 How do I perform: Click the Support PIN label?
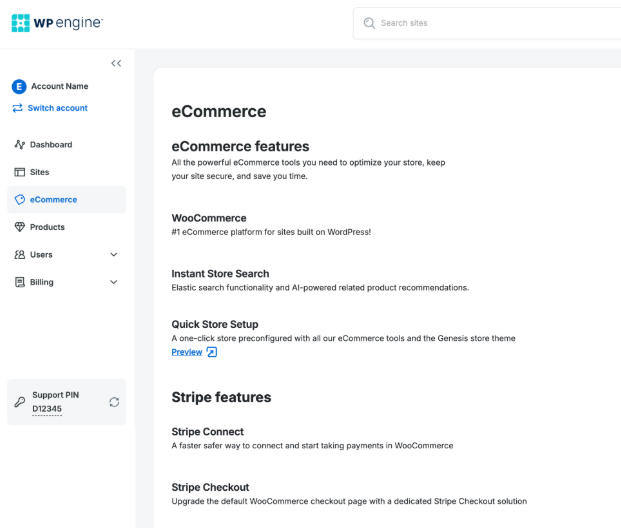tap(55, 395)
